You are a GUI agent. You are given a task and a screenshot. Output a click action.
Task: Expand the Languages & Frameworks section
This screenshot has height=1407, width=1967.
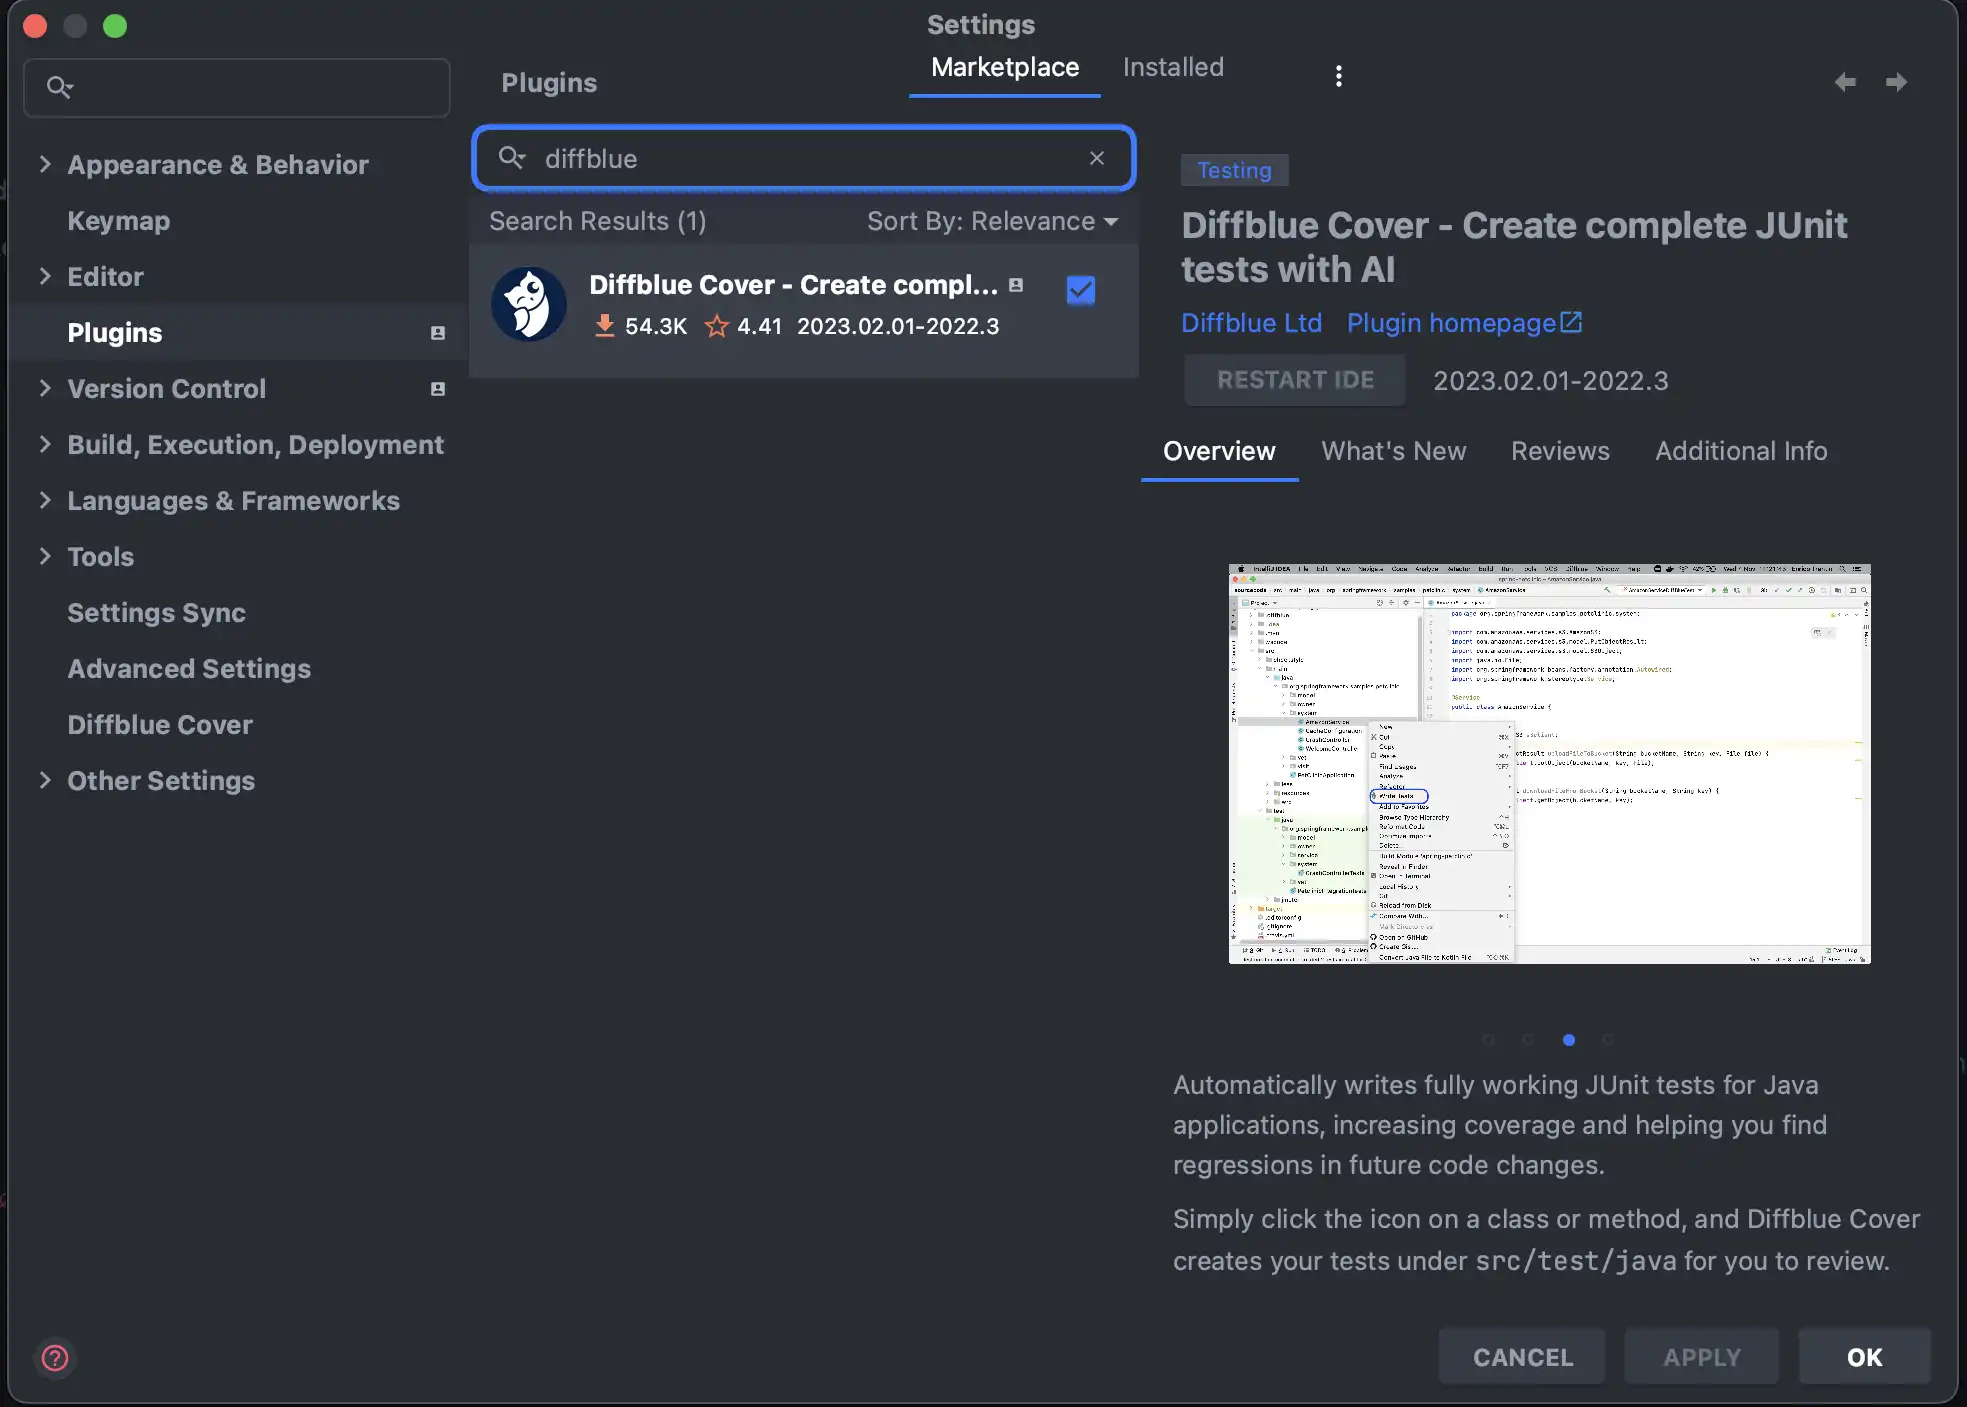click(x=45, y=500)
